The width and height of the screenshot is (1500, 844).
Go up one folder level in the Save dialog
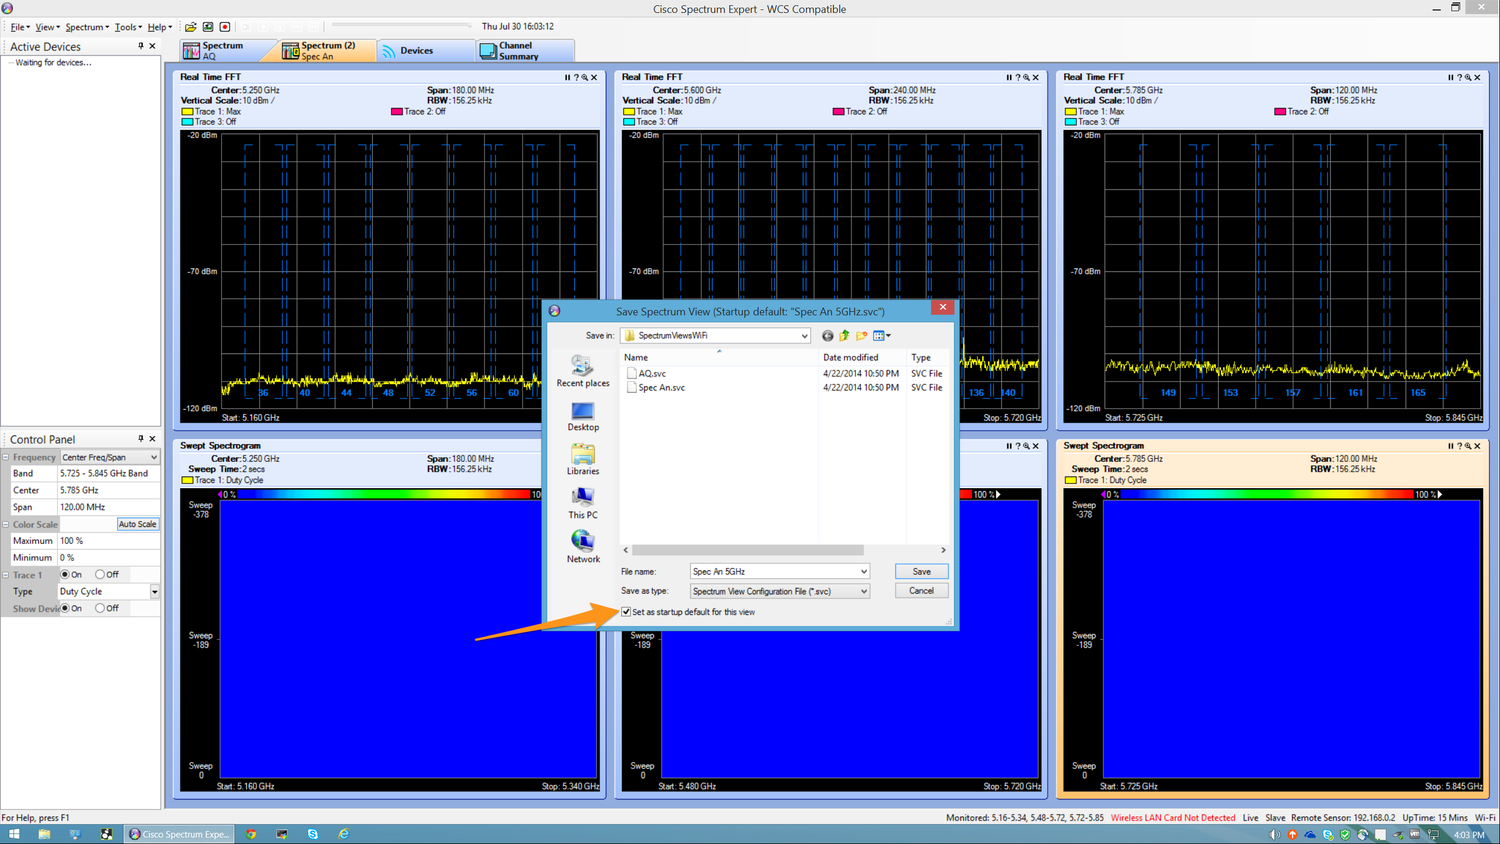click(844, 336)
